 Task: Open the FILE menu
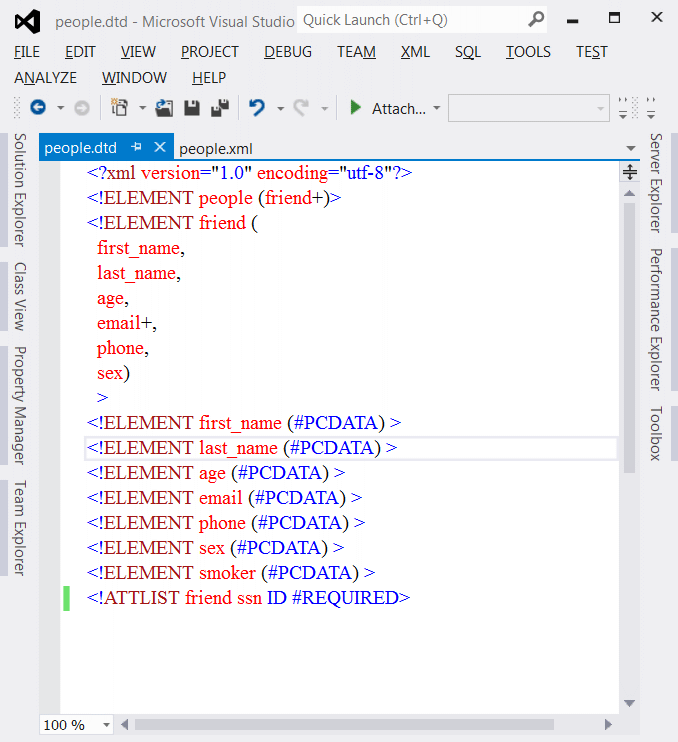[27, 52]
